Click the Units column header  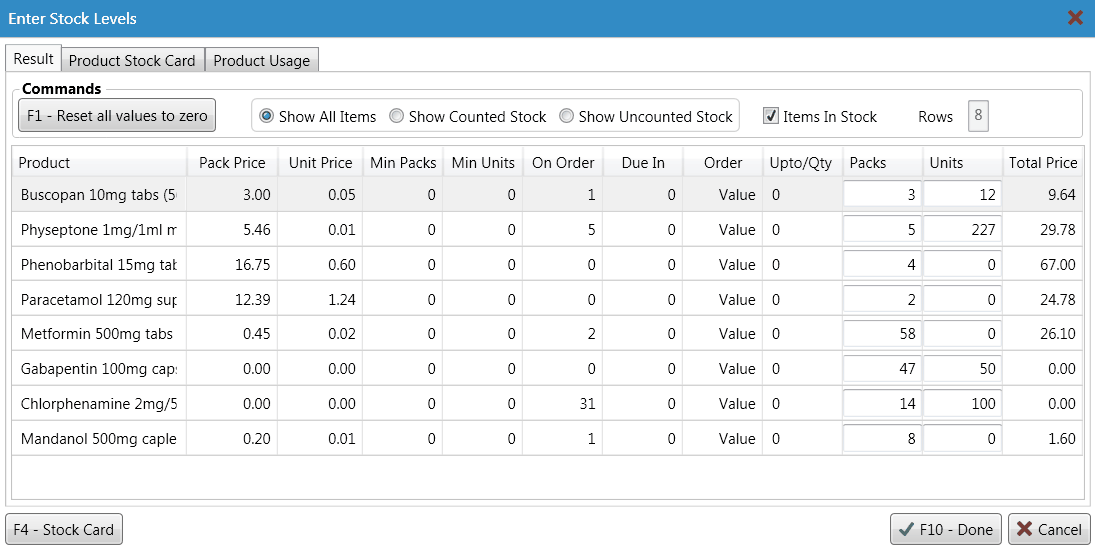pos(962,163)
